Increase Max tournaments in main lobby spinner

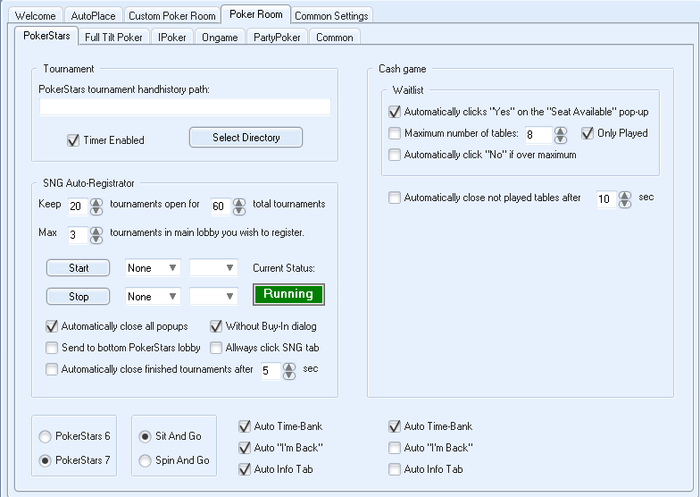96,231
